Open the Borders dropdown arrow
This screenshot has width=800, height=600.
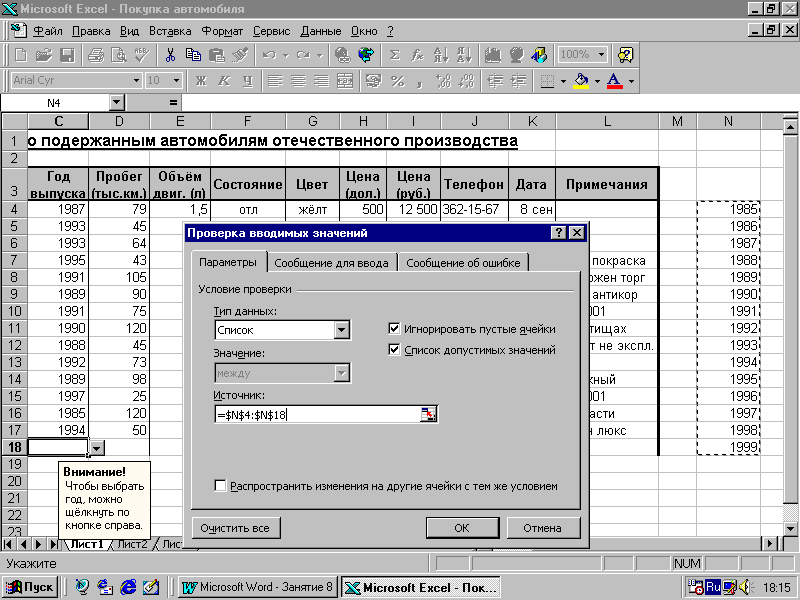563,81
